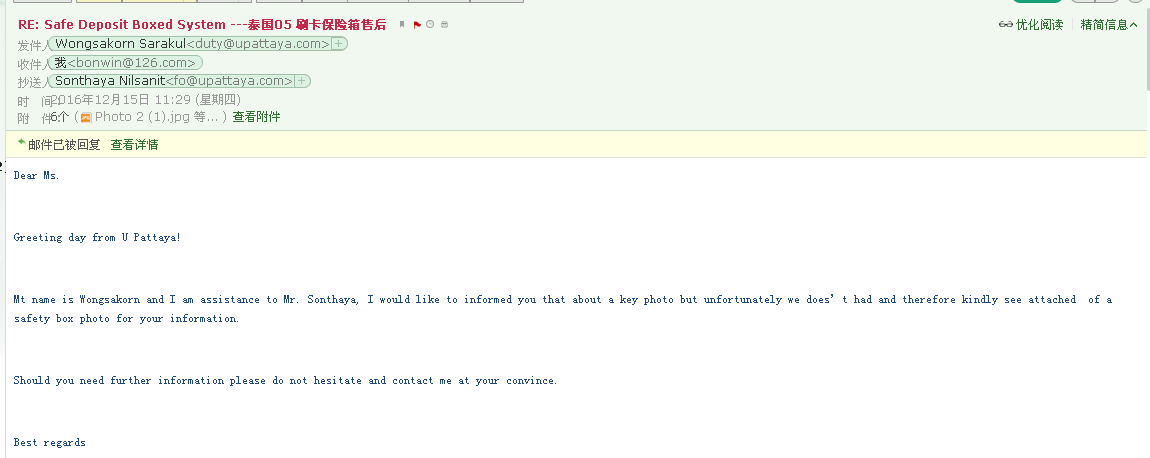This screenshot has width=1150, height=458.
Task: Click the gray bookmark tag icon beside subject
Action: click(402, 24)
